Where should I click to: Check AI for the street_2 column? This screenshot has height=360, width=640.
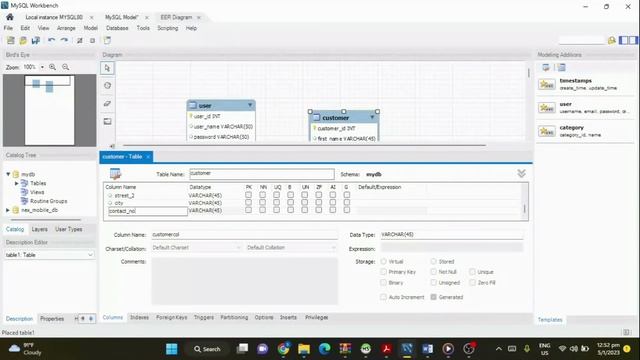tap(333, 195)
